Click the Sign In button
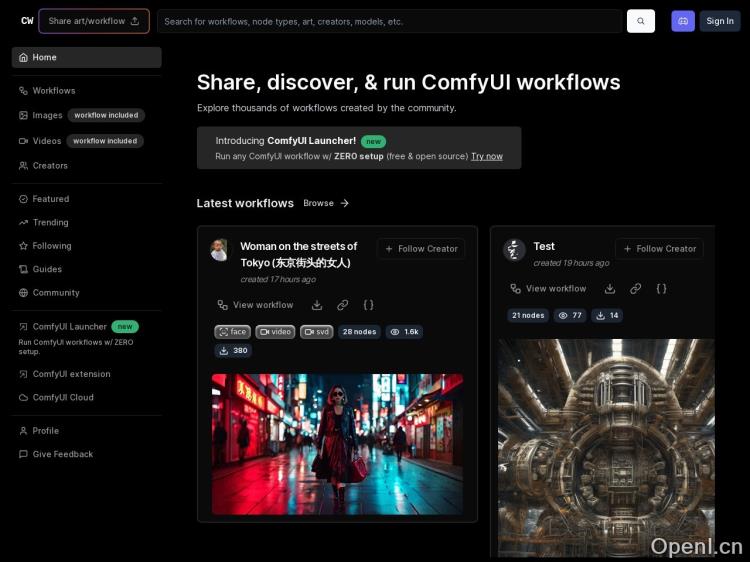Image resolution: width=750 pixels, height=562 pixels. pos(720,21)
